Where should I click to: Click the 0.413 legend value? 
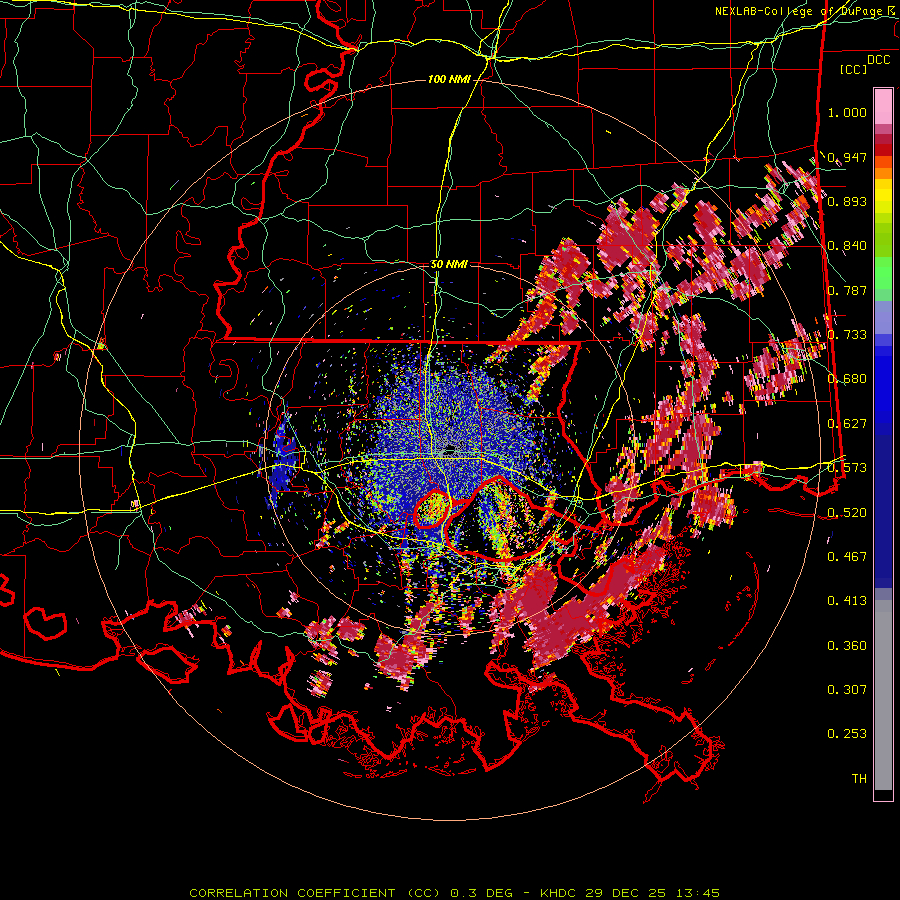[x=847, y=601]
